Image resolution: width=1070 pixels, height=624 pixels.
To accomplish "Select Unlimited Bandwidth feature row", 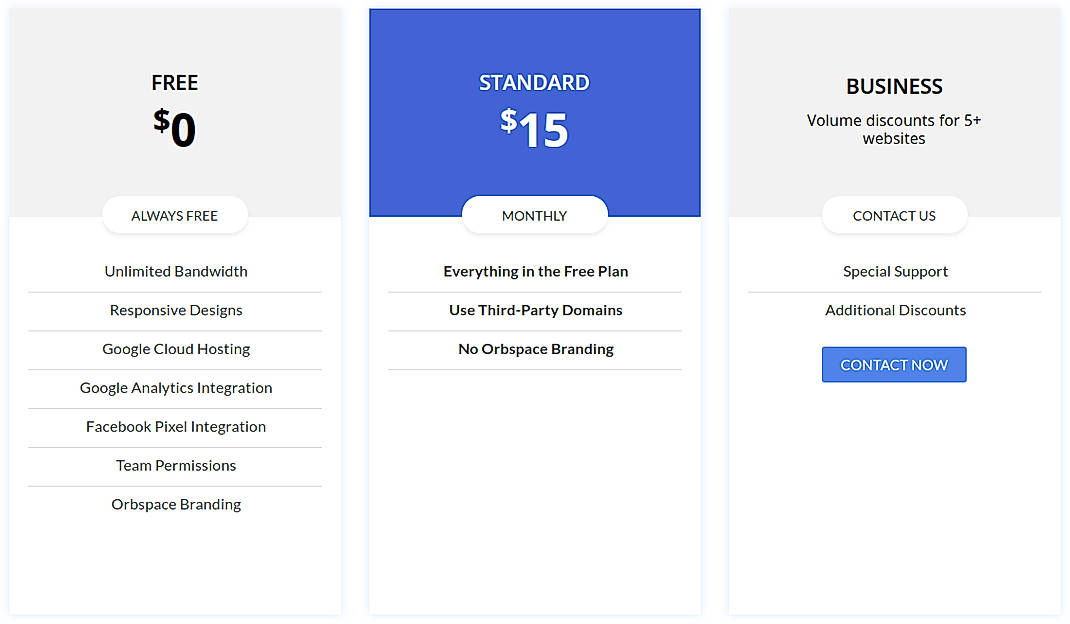I will pyautogui.click(x=176, y=271).
